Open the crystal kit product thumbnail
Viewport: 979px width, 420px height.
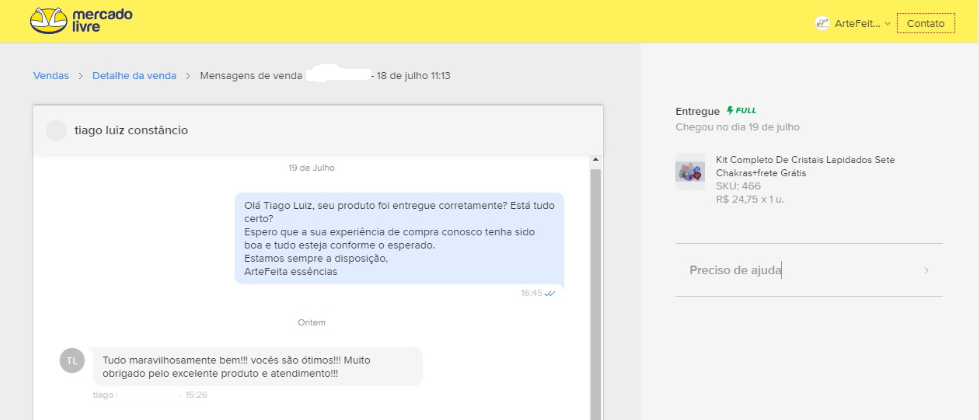tap(690, 172)
